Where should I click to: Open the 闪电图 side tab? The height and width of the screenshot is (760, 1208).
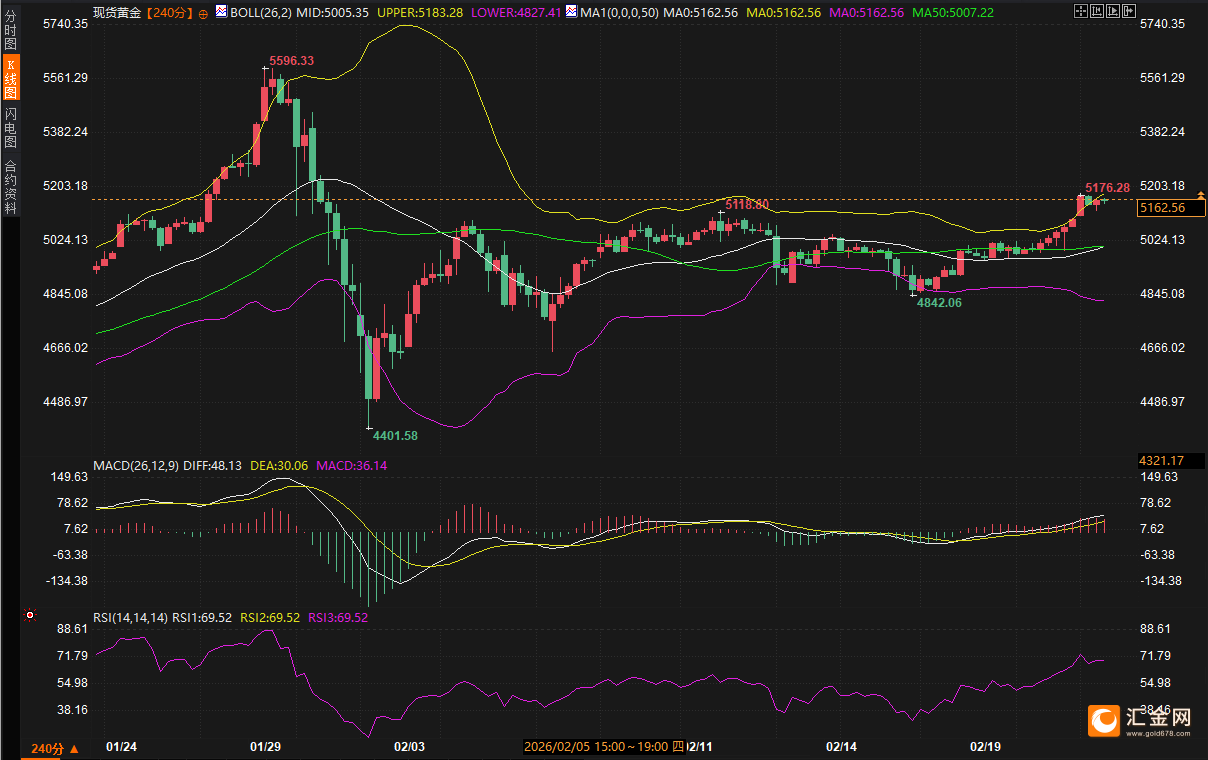point(11,126)
